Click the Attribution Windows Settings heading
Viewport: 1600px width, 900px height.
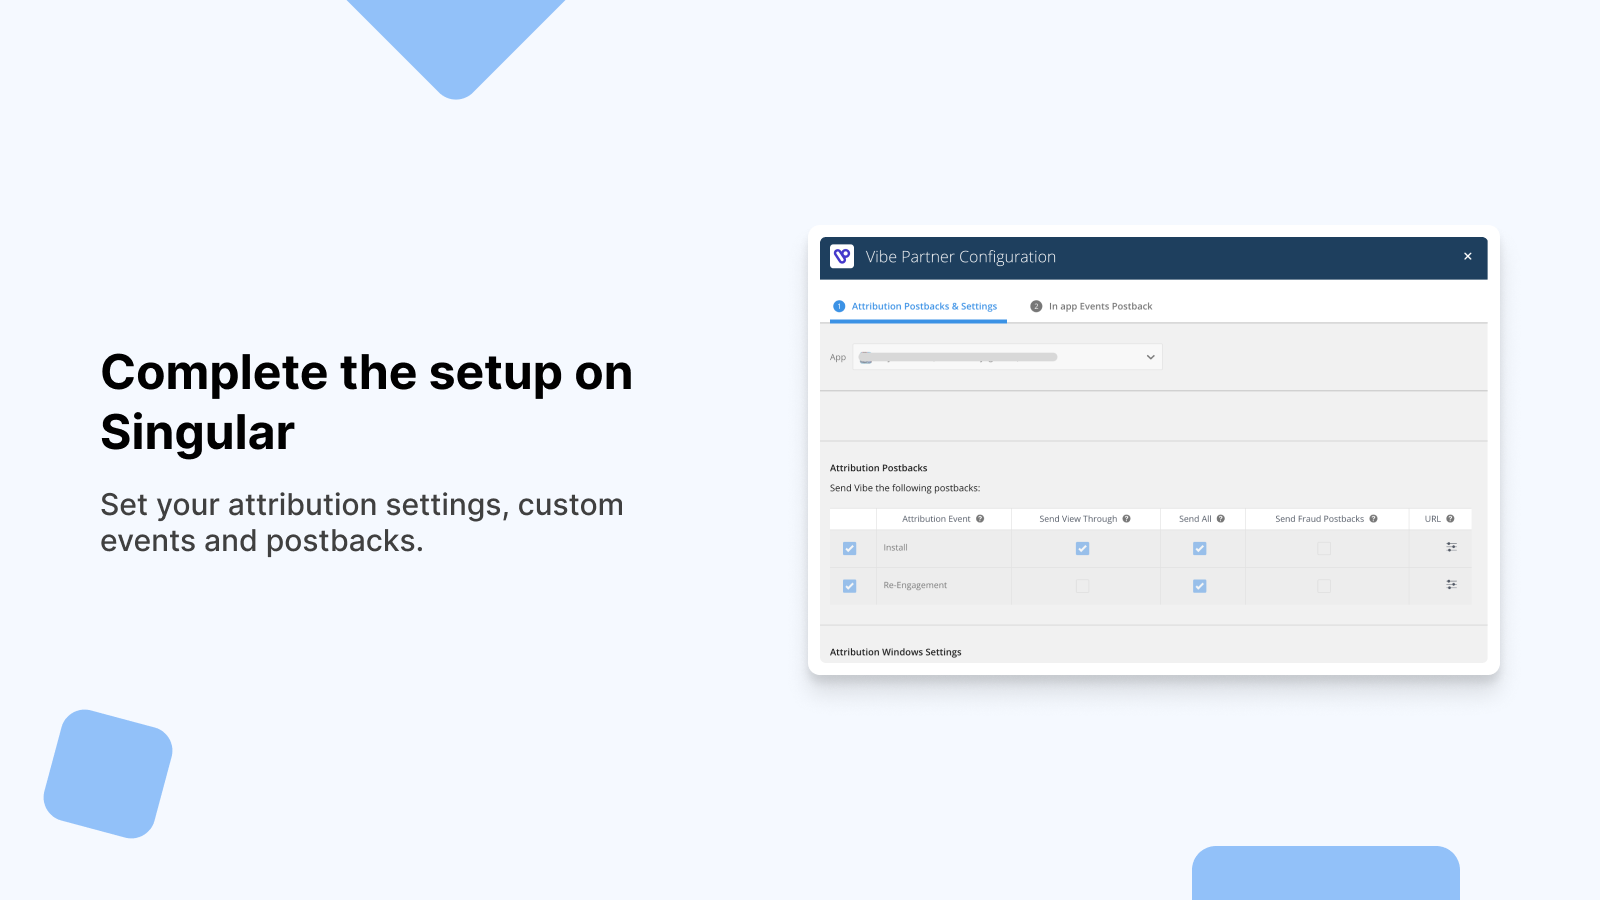pyautogui.click(x=896, y=652)
